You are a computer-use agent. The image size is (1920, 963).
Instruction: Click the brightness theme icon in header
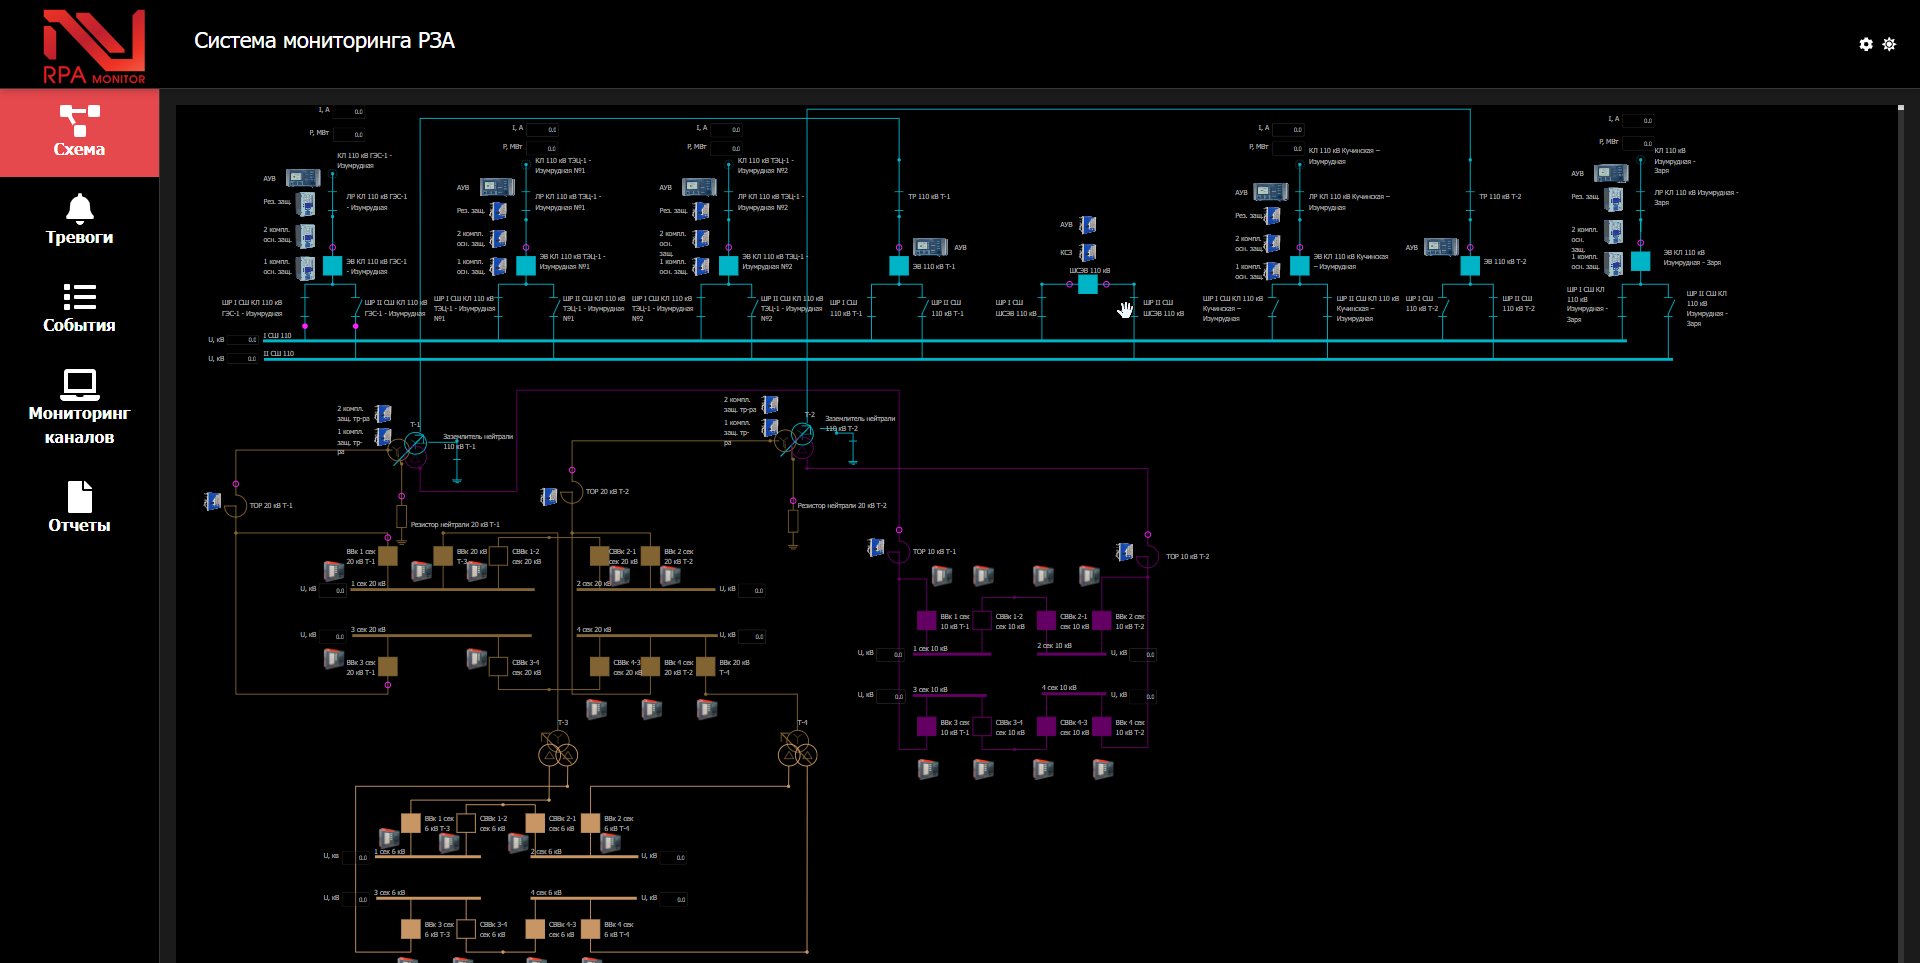coord(1889,44)
